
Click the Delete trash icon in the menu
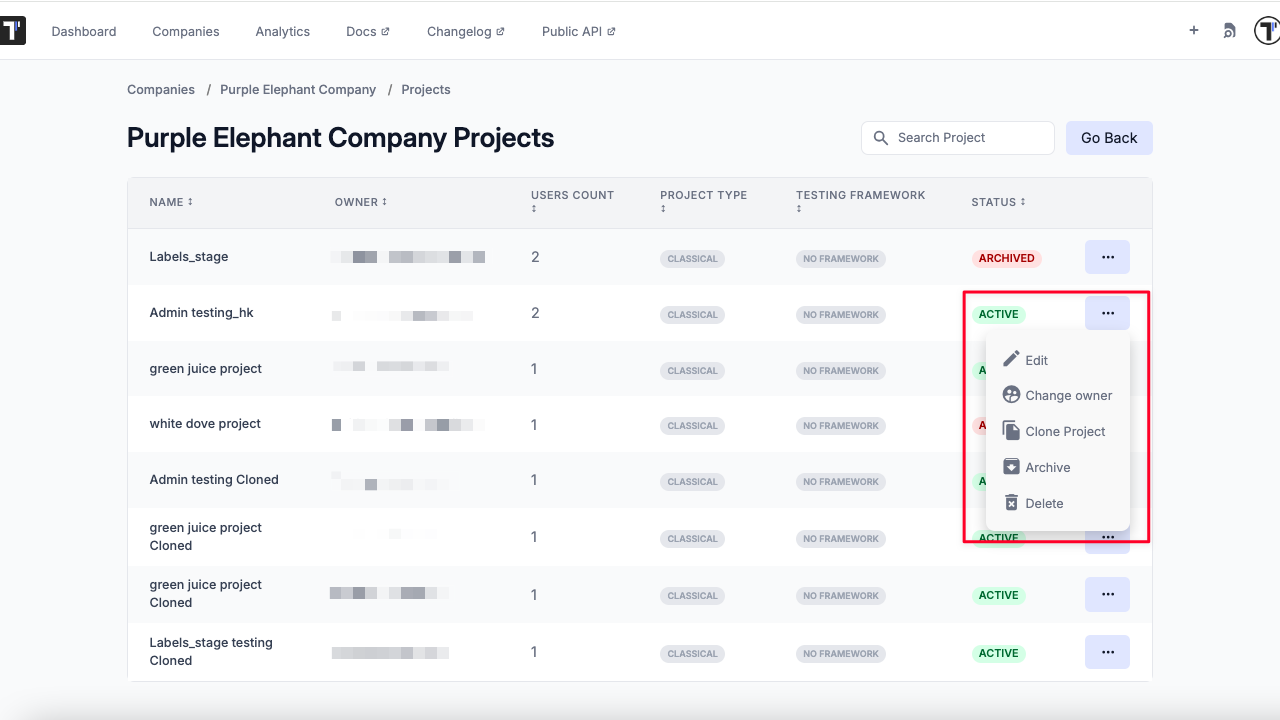pyautogui.click(x=1011, y=502)
